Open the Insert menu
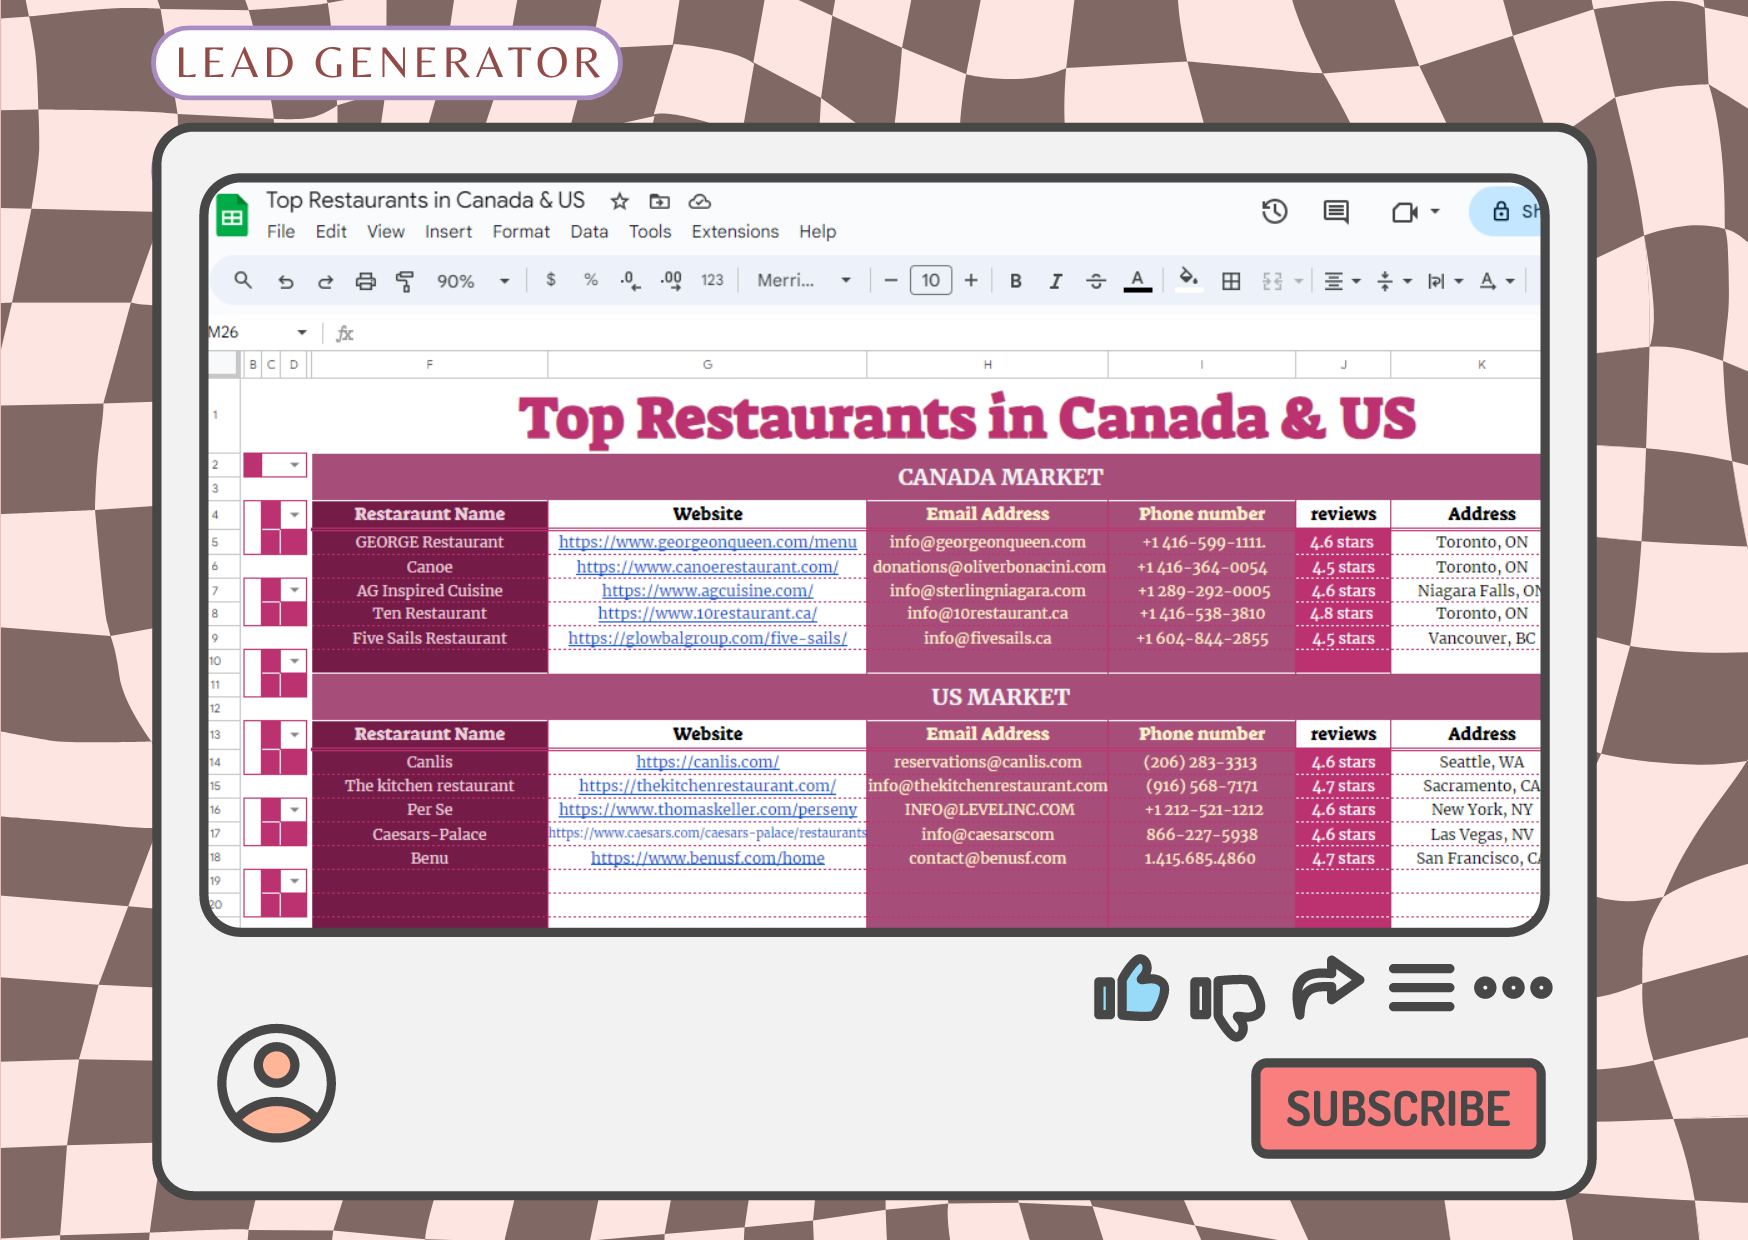Screen dimensions: 1748x1240 448,231
